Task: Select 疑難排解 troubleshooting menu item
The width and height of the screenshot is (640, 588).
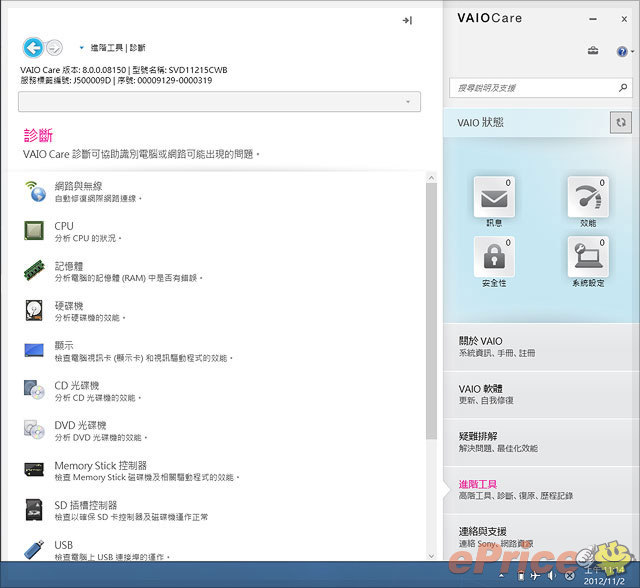Action: click(x=540, y=441)
